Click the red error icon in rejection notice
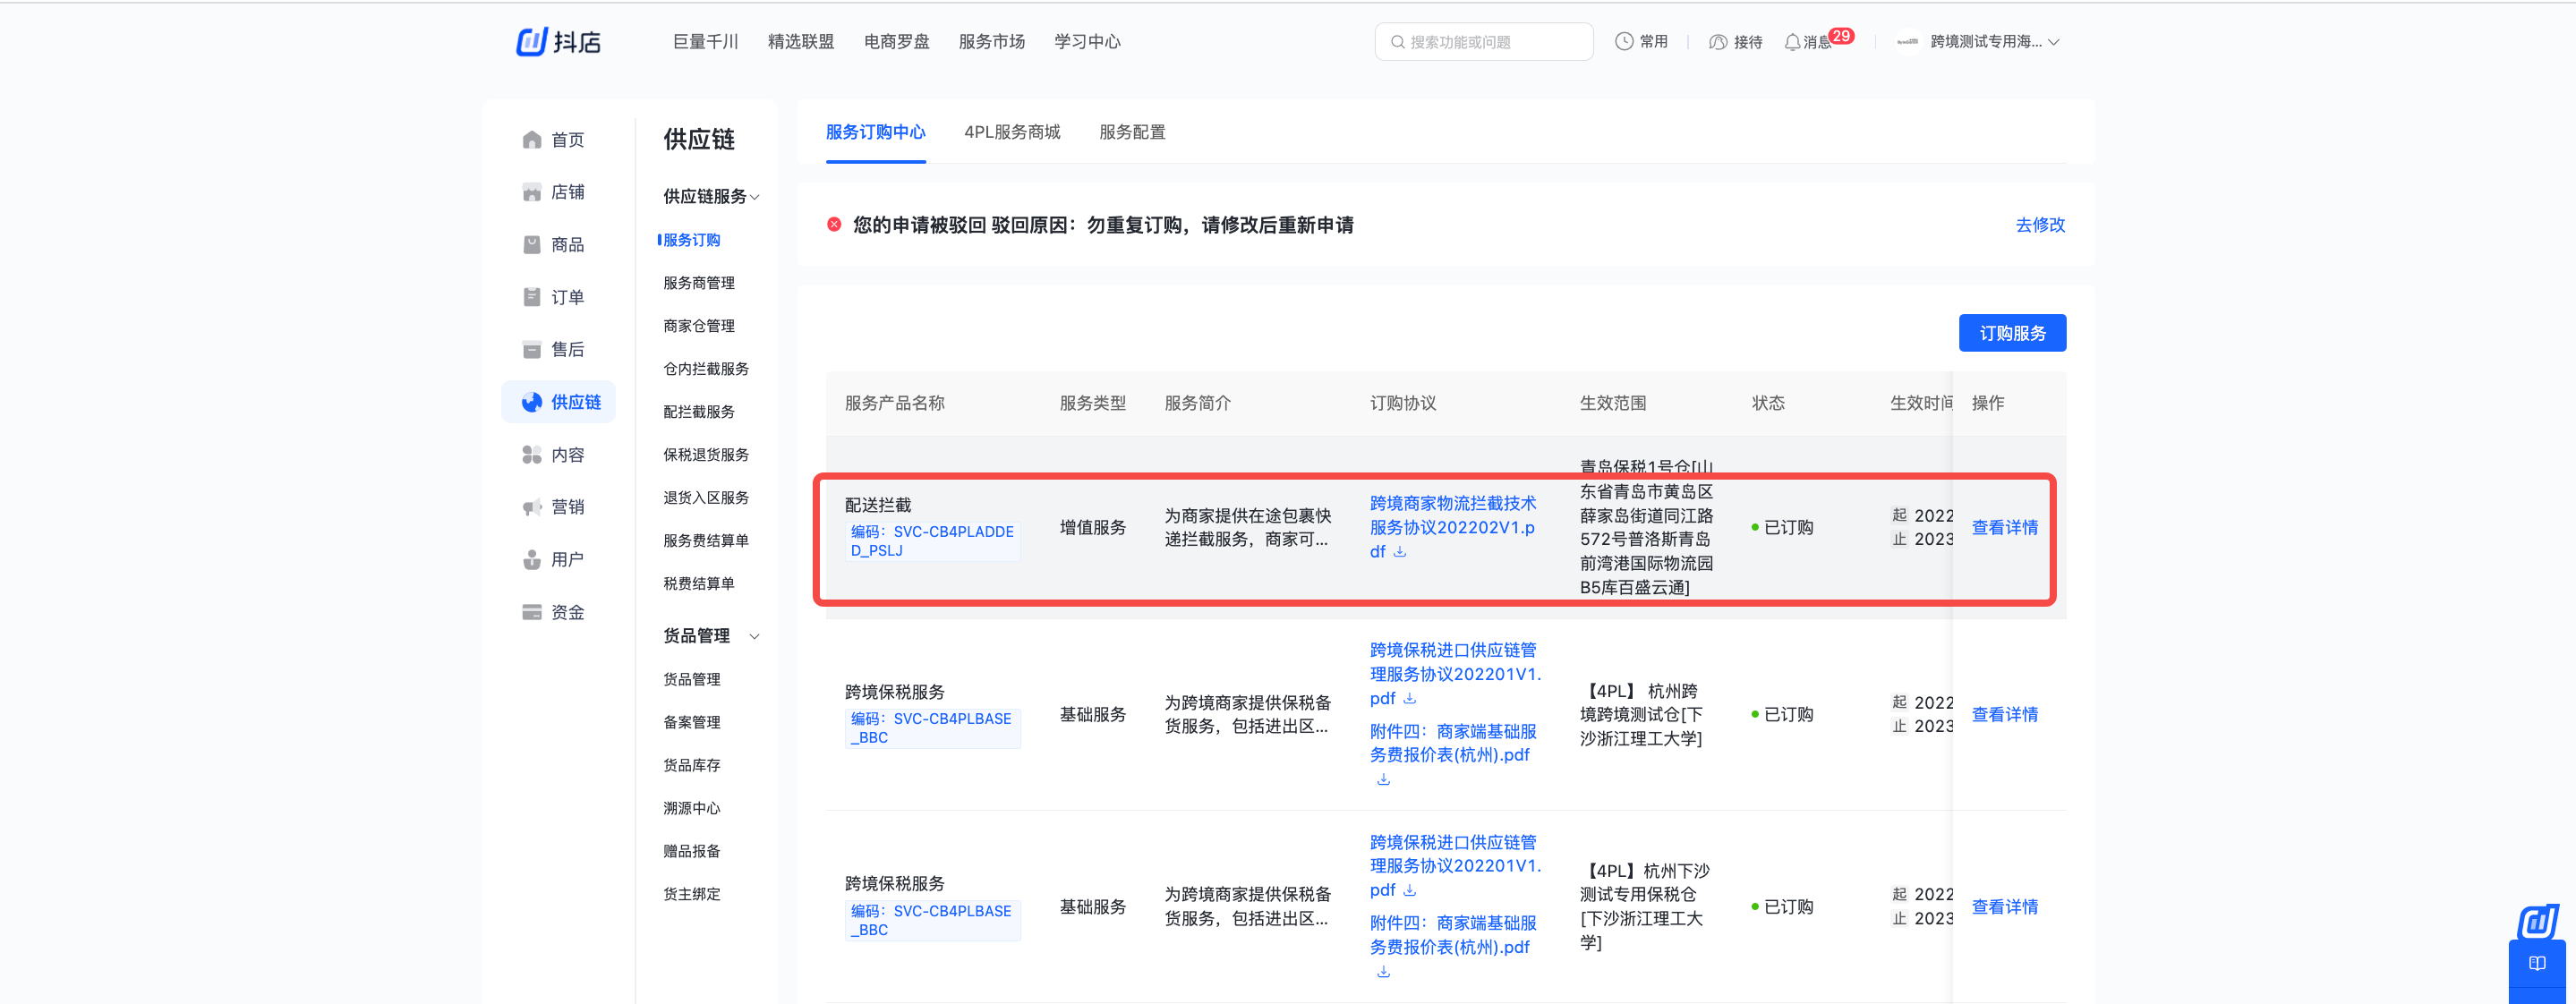 coord(834,224)
